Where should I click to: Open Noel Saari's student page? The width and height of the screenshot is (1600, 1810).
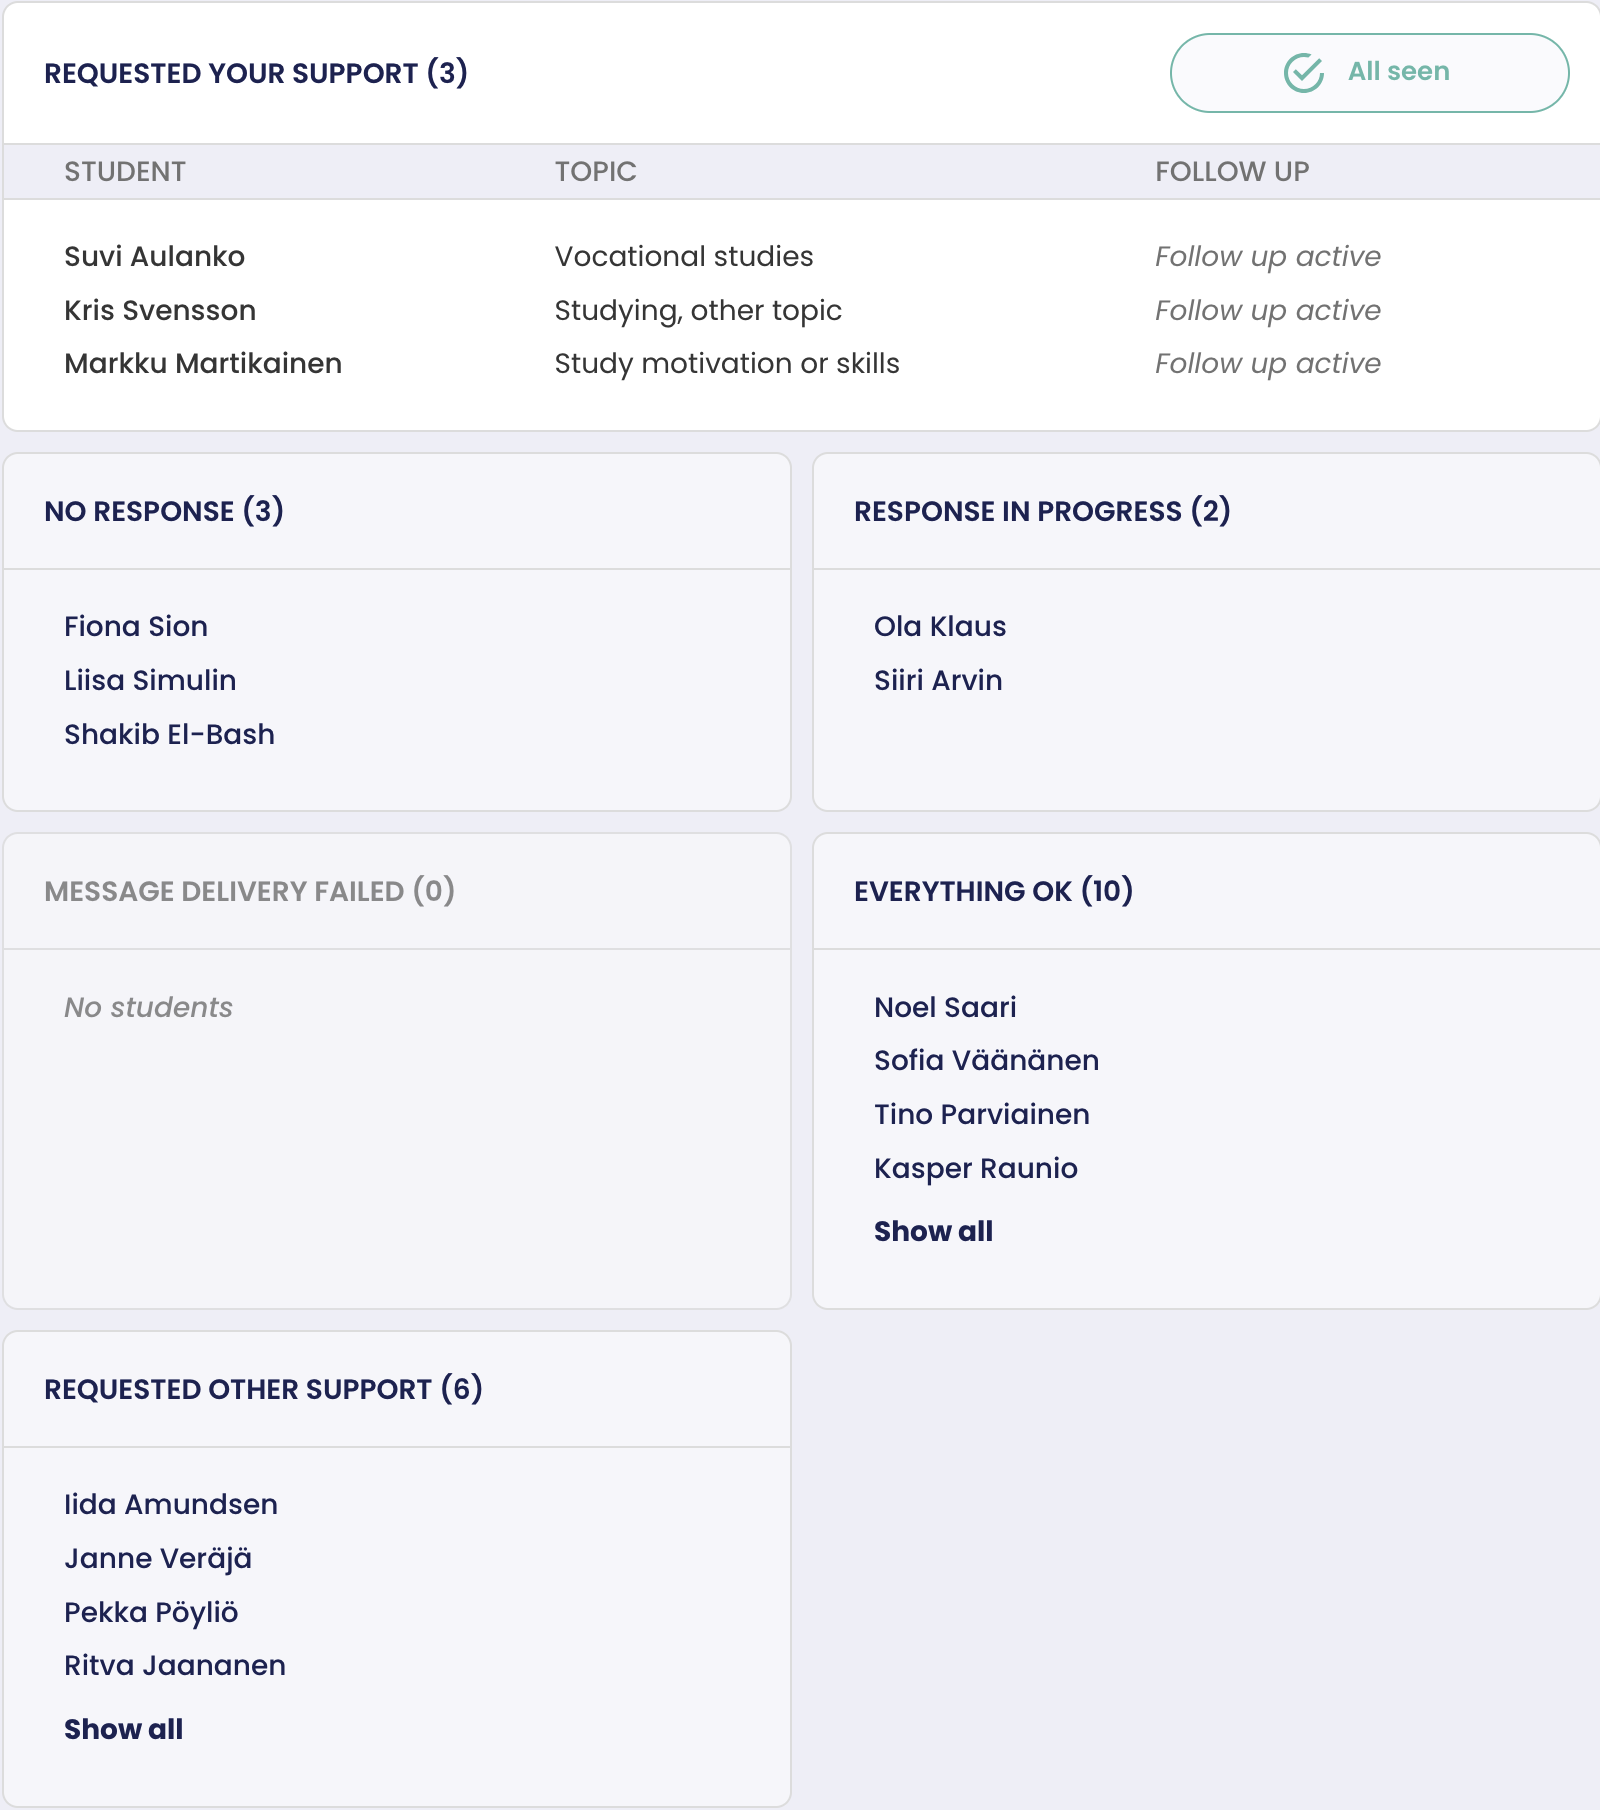pyautogui.click(x=945, y=1007)
